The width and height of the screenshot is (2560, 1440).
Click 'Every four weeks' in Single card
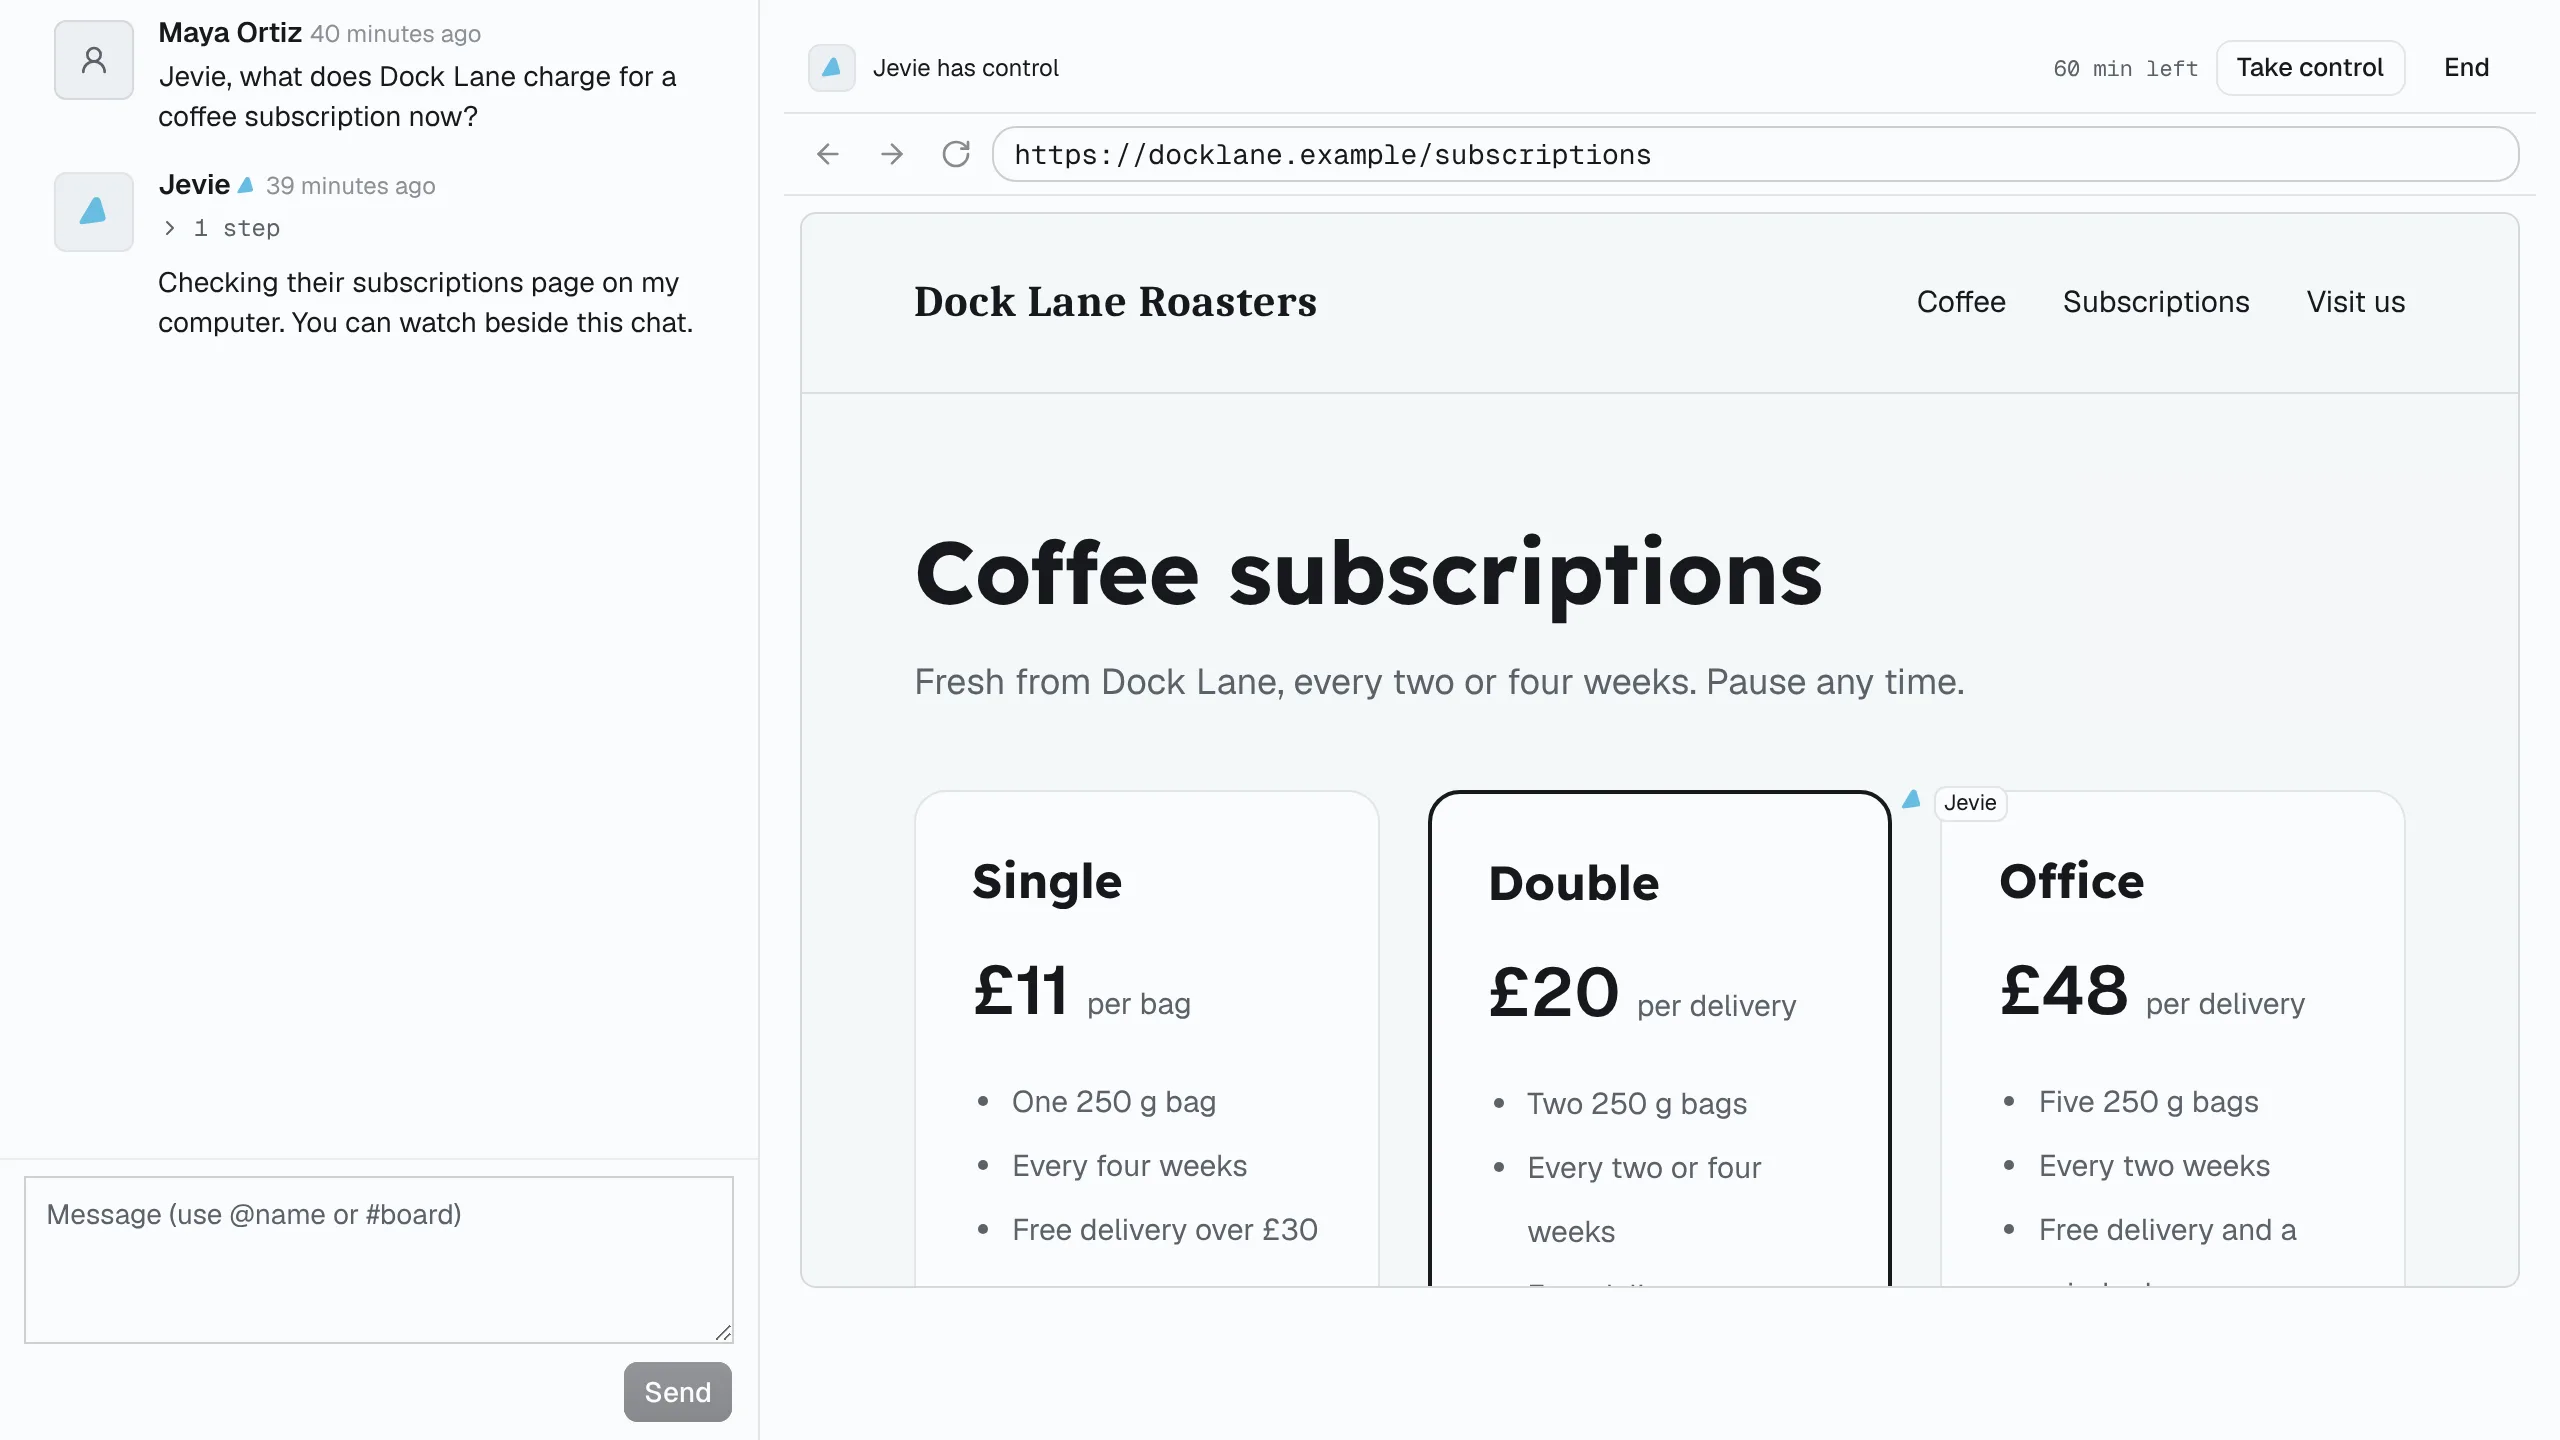pyautogui.click(x=1130, y=1166)
